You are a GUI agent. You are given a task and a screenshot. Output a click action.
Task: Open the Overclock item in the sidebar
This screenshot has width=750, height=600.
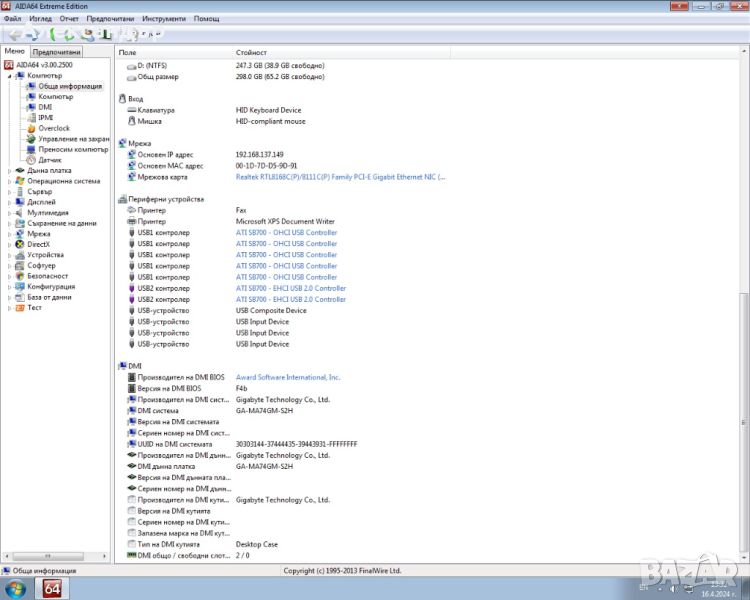[54, 128]
